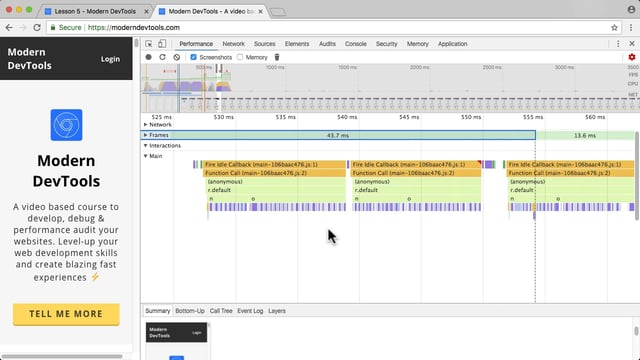Screen dimensions: 640x360
Task: Open the Elements panel tab
Action: tap(297, 44)
